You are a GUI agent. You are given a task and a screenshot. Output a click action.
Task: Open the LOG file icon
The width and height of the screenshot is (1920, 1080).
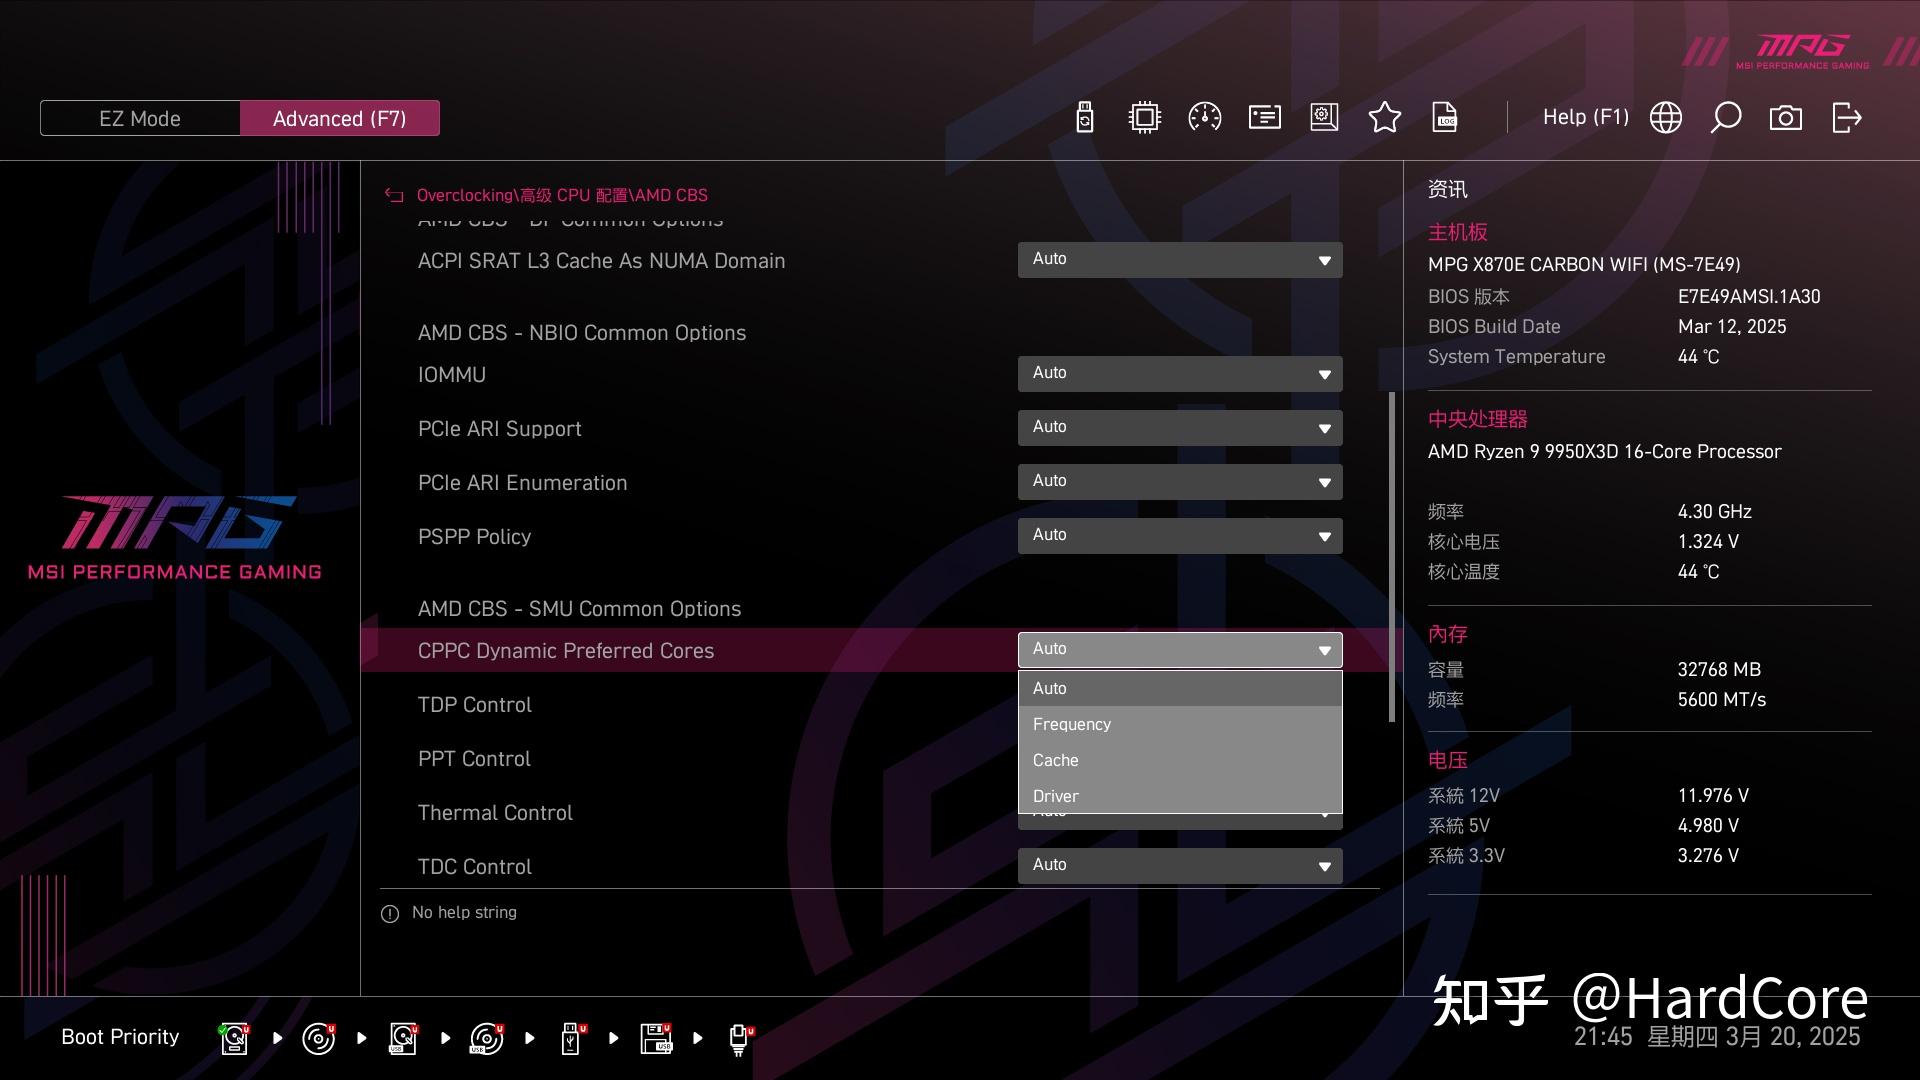[x=1445, y=118]
